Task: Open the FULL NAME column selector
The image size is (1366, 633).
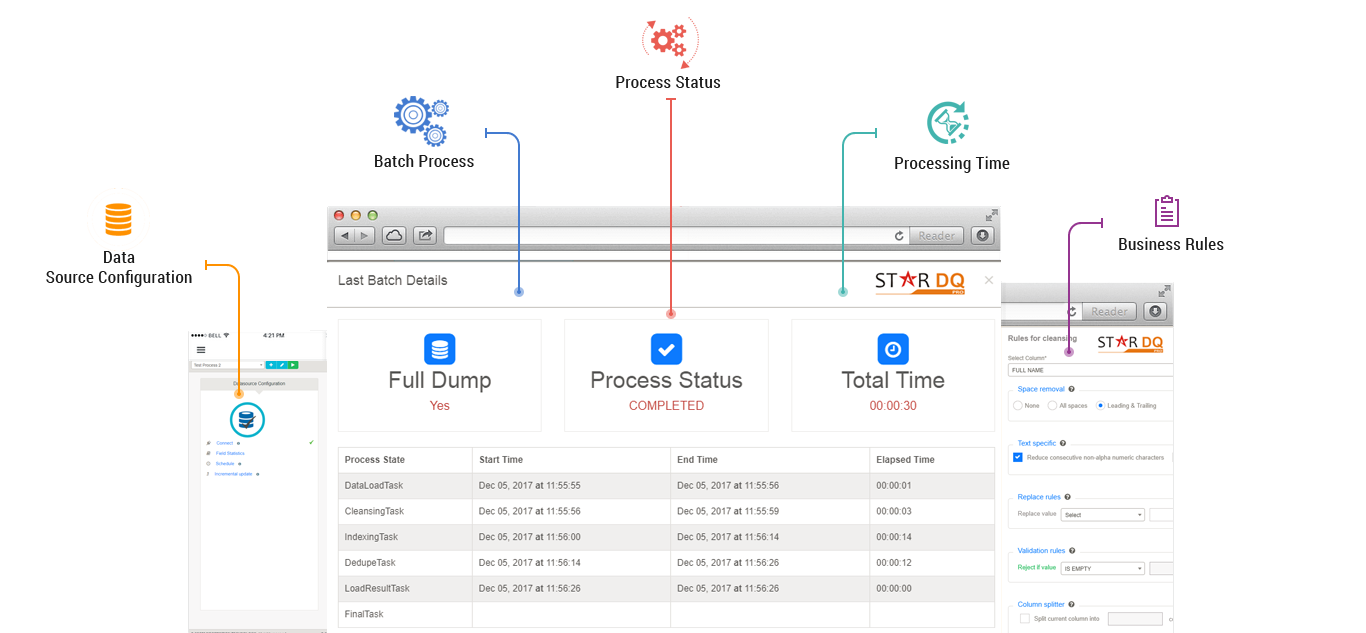Action: click(x=1090, y=370)
